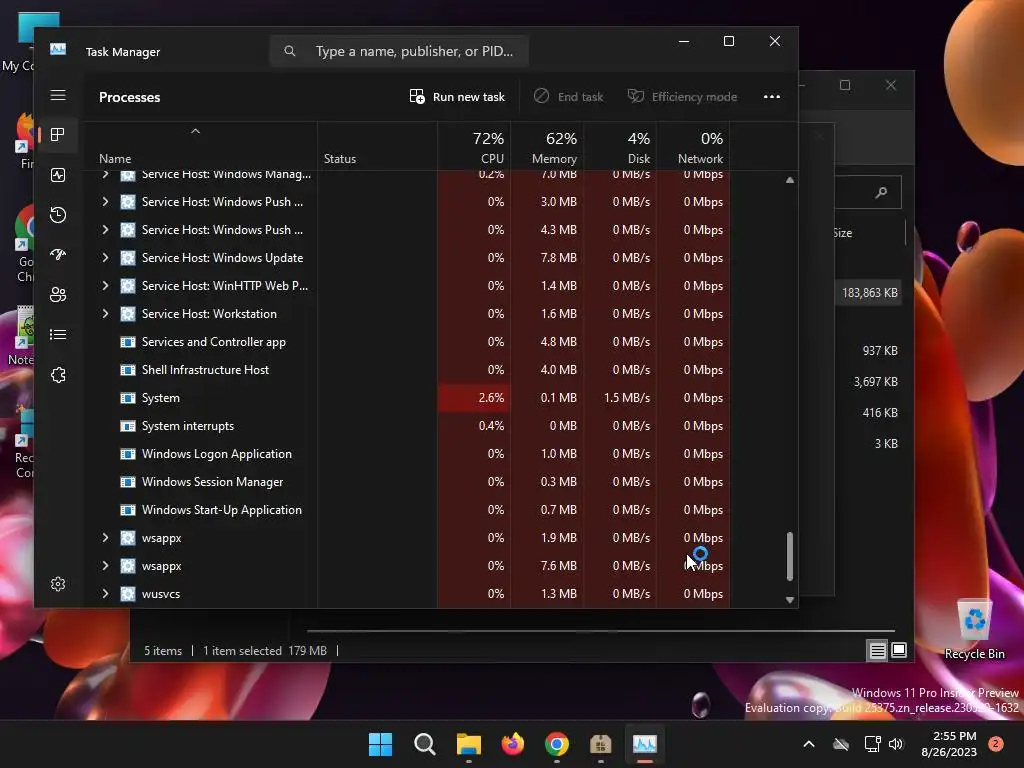This screenshot has height=768, width=1024.
Task: Click the Type a name, publisher, or PID search field
Action: (x=399, y=51)
